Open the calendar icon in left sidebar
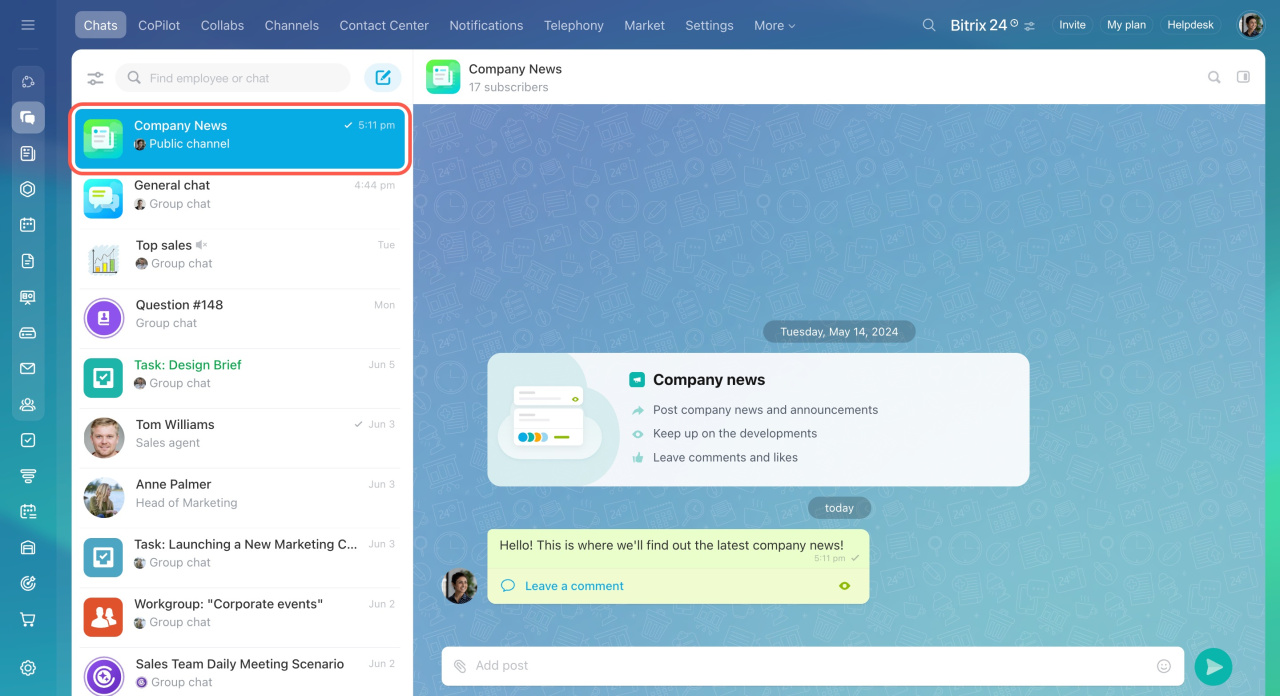Viewport: 1280px width, 696px height. point(28,225)
